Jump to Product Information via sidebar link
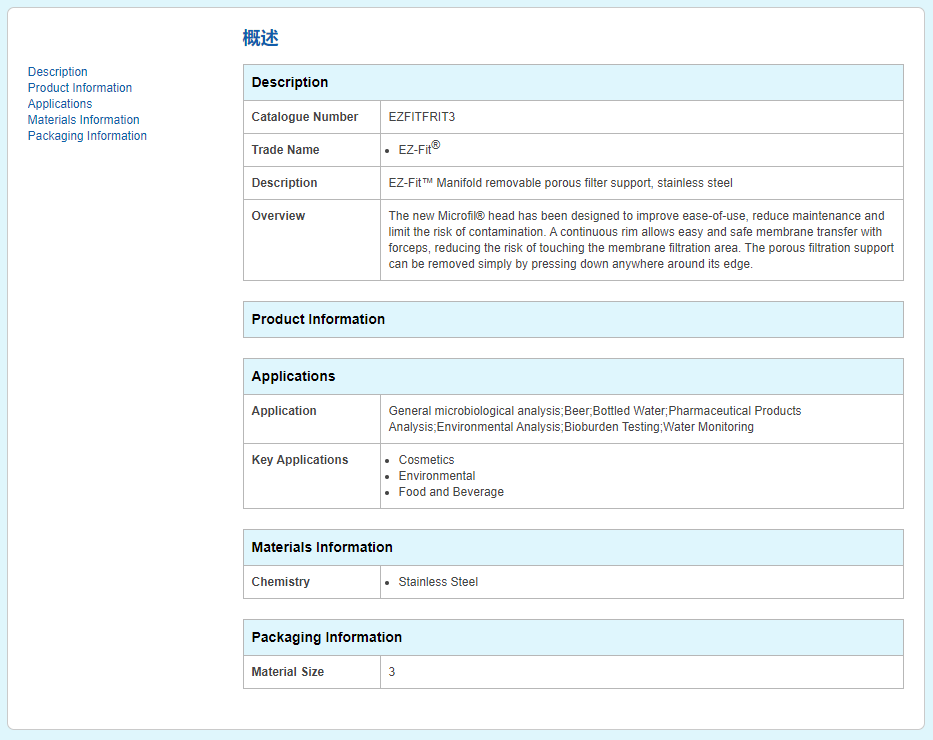 click(x=80, y=87)
